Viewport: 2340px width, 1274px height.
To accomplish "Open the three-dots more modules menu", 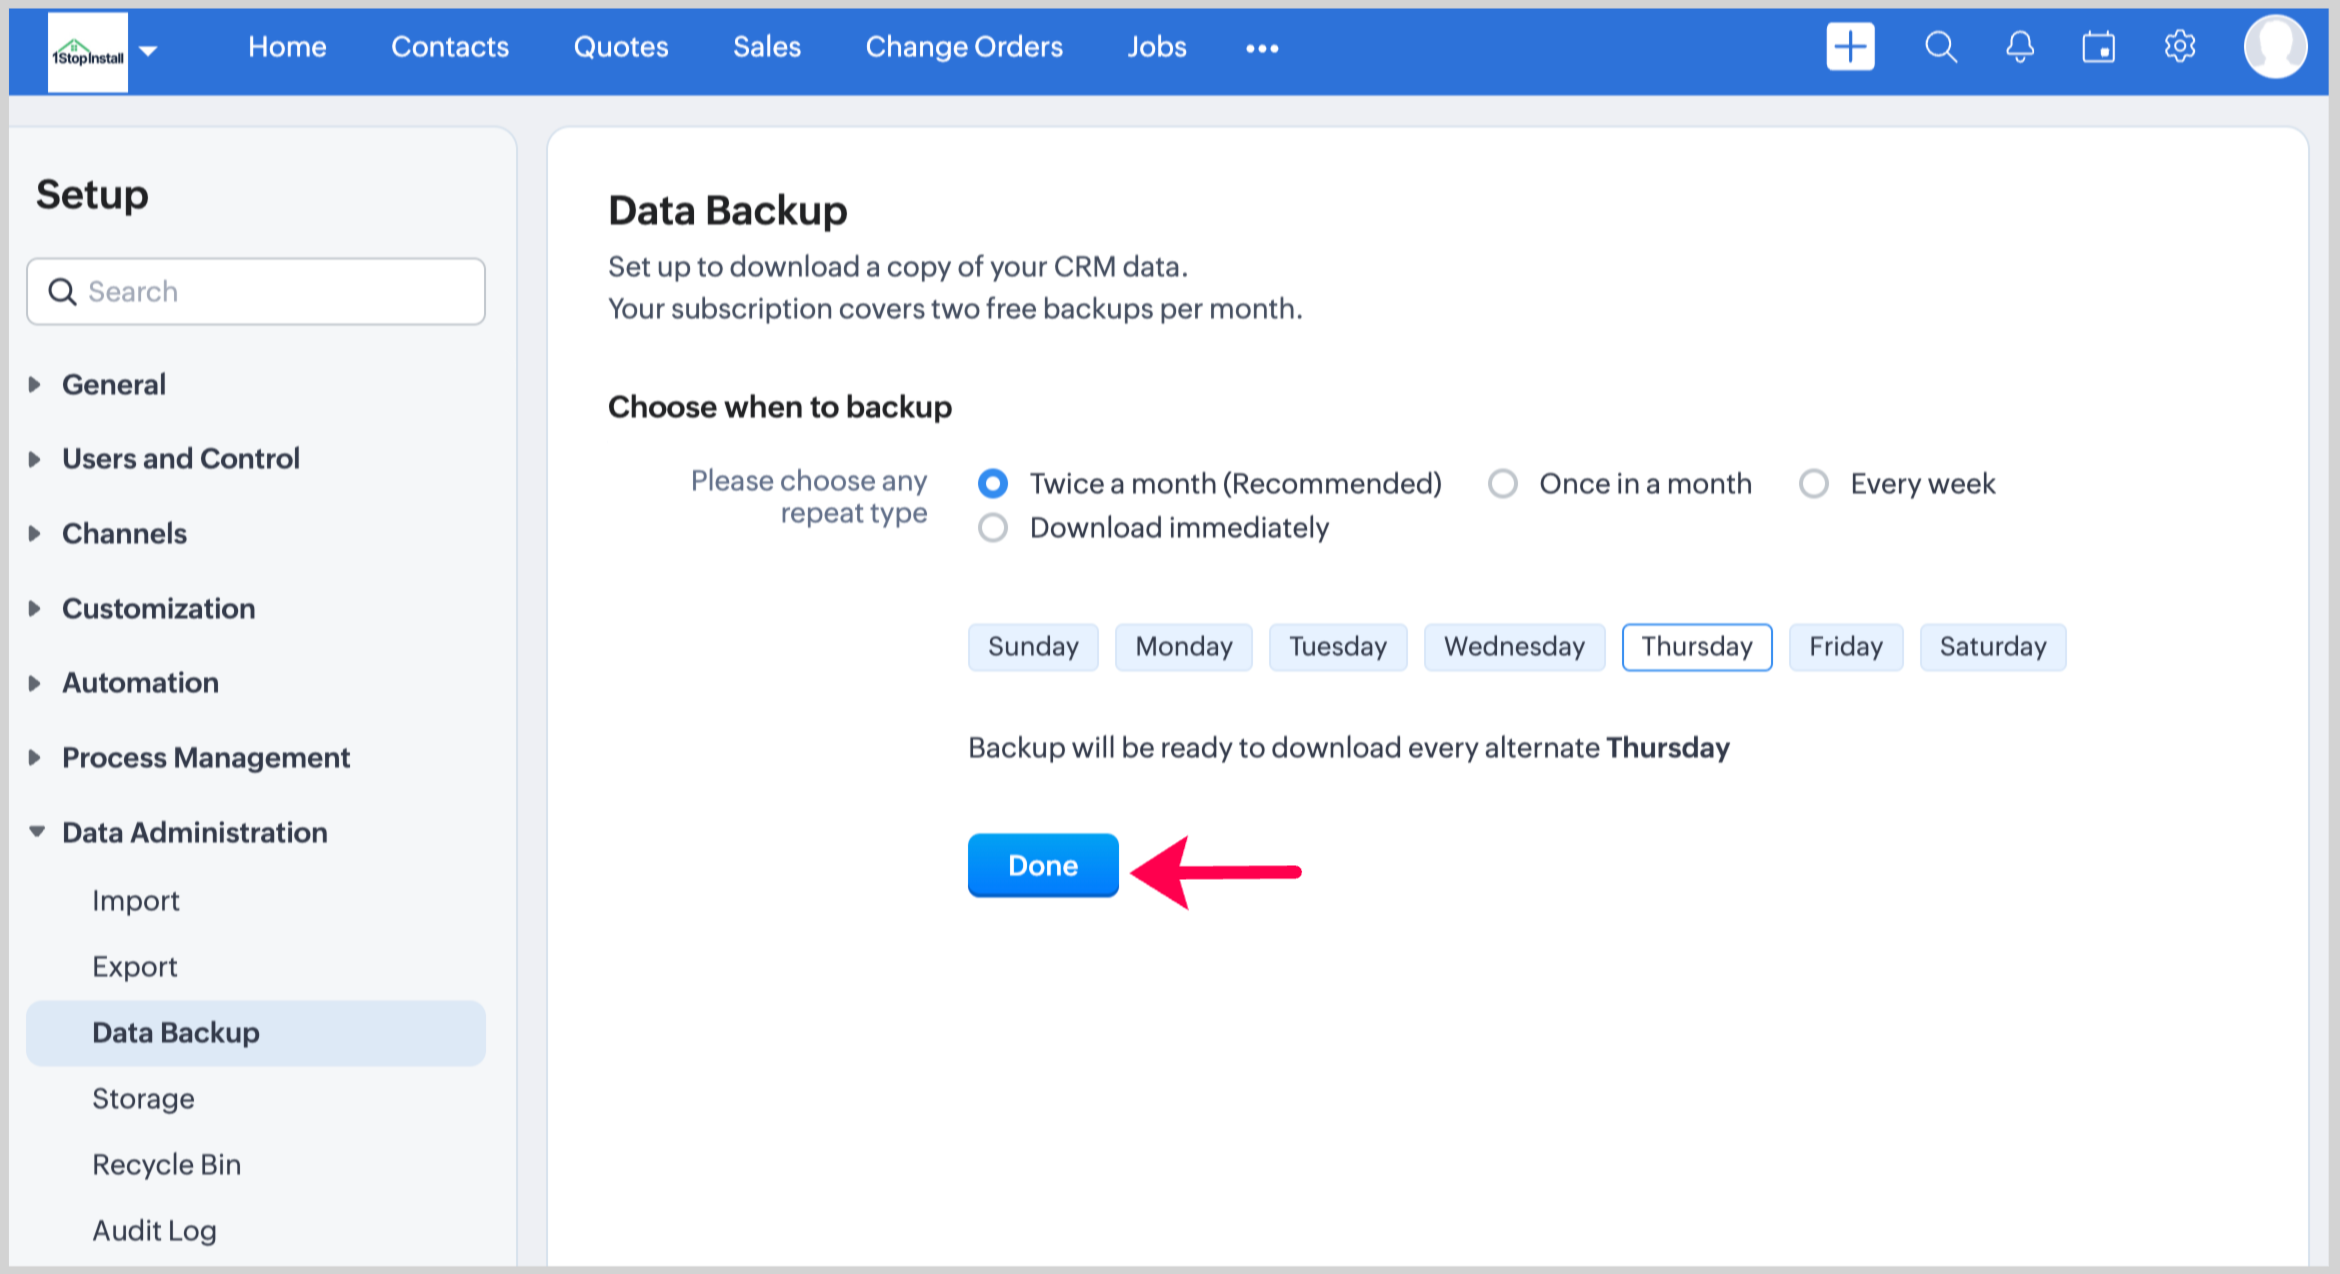I will click(x=1262, y=48).
